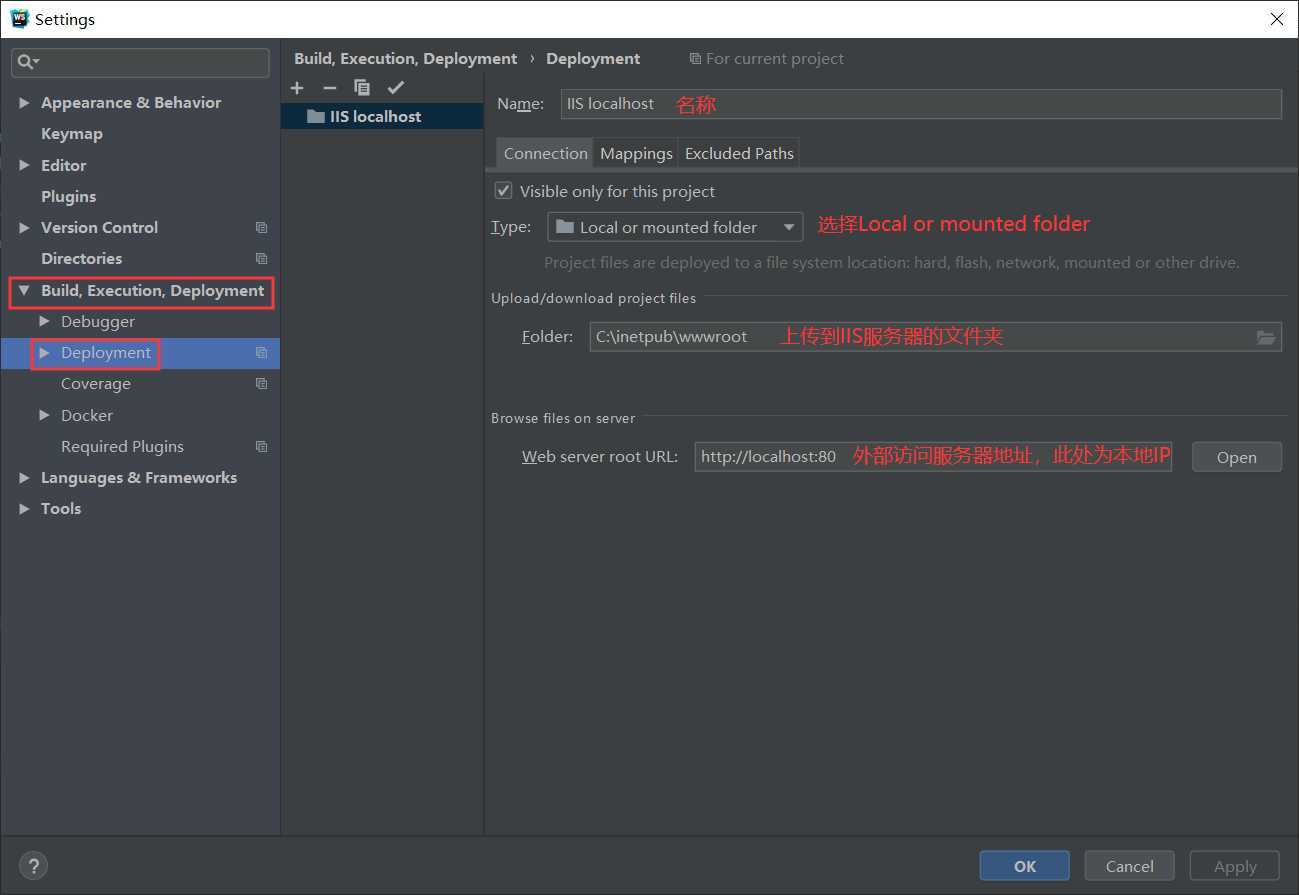The width and height of the screenshot is (1299, 895).
Task: Select Debugger in settings tree
Action: pyautogui.click(x=98, y=322)
